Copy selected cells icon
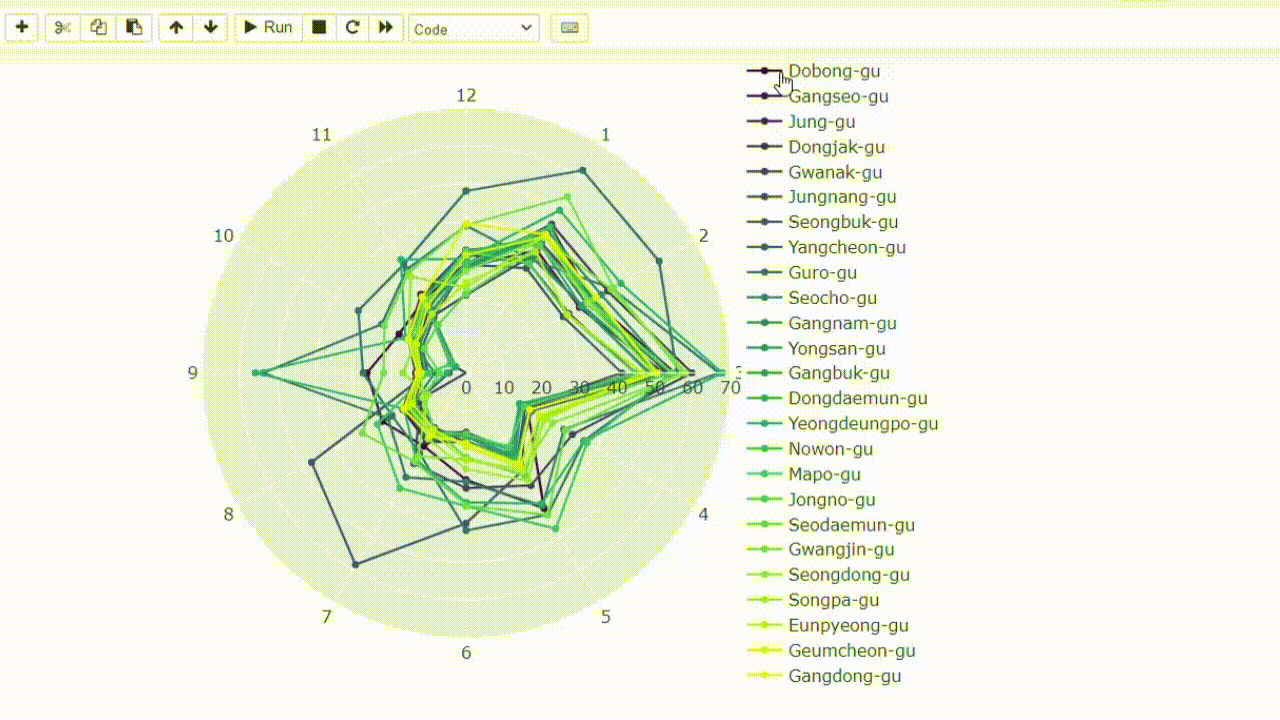This screenshot has height=720, width=1280. pyautogui.click(x=98, y=27)
